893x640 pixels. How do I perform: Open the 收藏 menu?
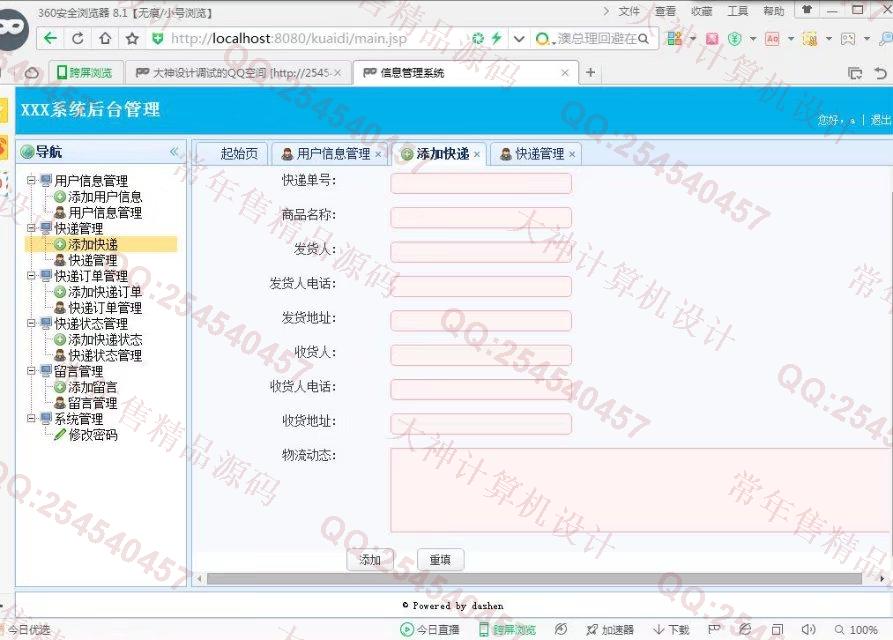click(x=702, y=11)
